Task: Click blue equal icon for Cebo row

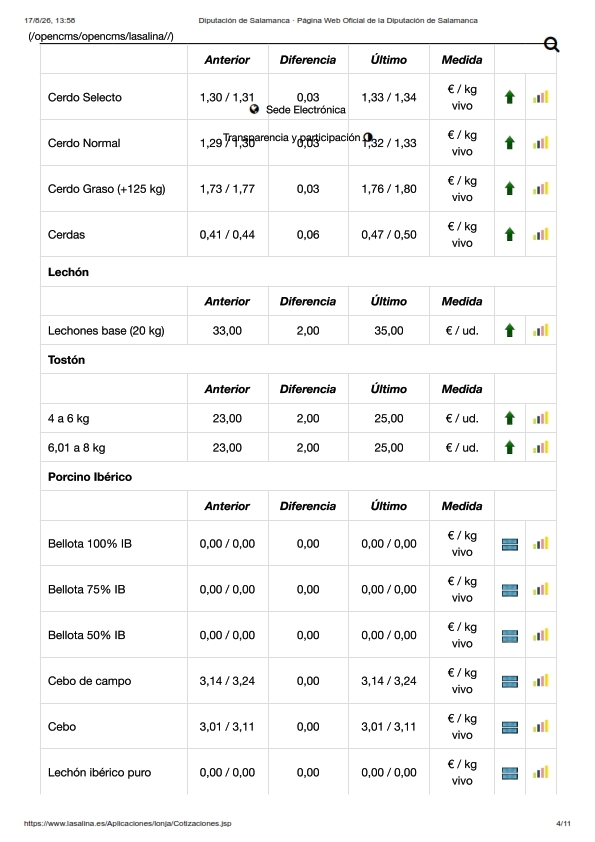Action: tap(510, 727)
